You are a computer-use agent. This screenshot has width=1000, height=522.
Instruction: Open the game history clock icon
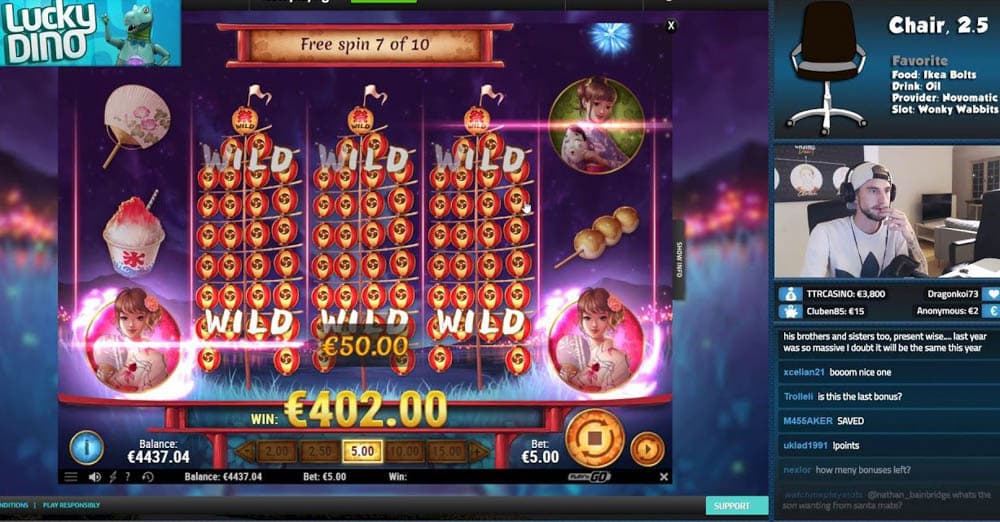[148, 477]
